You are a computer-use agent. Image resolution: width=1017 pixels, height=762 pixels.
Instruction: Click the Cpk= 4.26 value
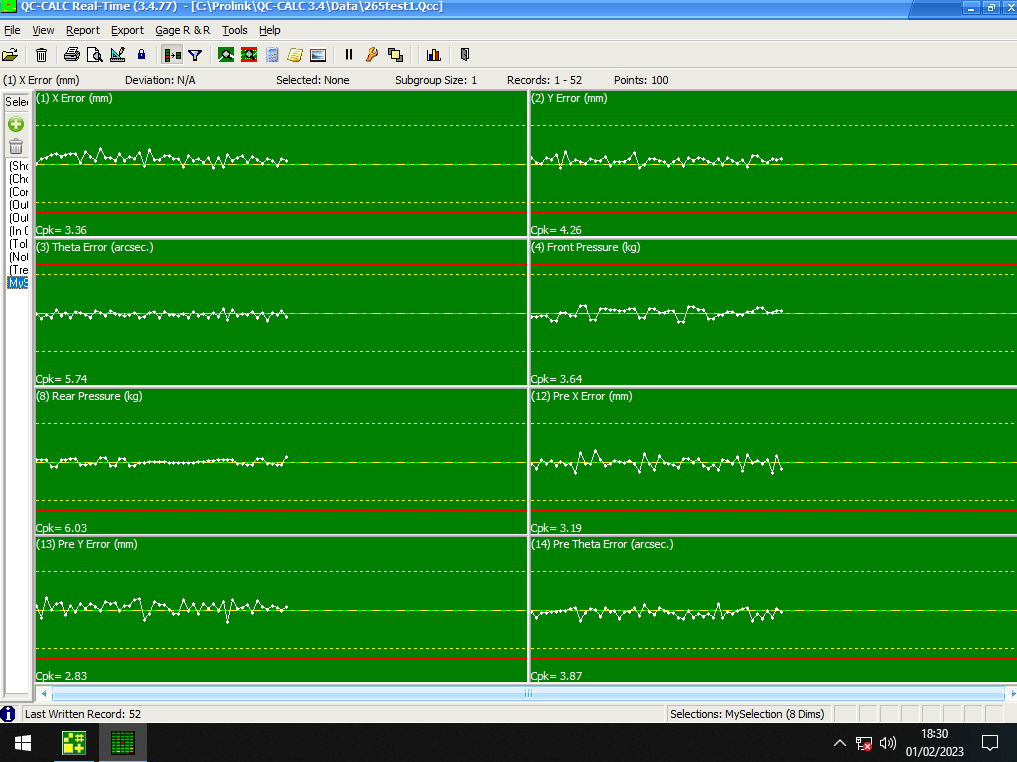(556, 230)
